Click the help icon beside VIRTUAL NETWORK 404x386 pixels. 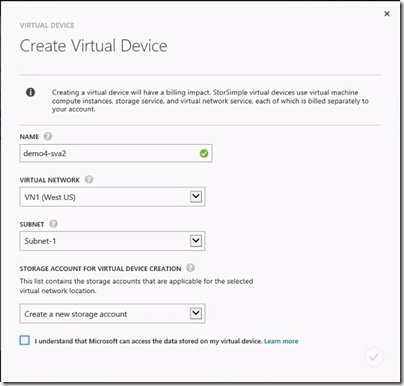click(89, 180)
